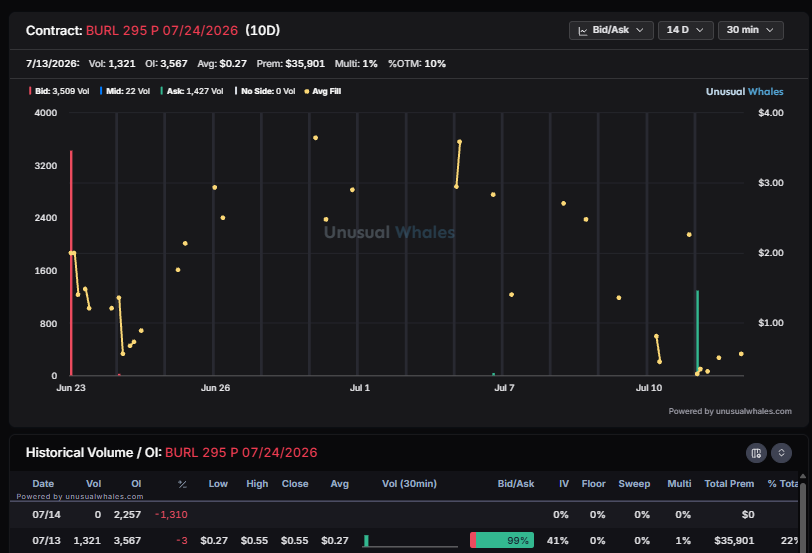Open the 14 D range dropdown
Screen dimensions: 812x553
pyautogui.click(x=686, y=30)
